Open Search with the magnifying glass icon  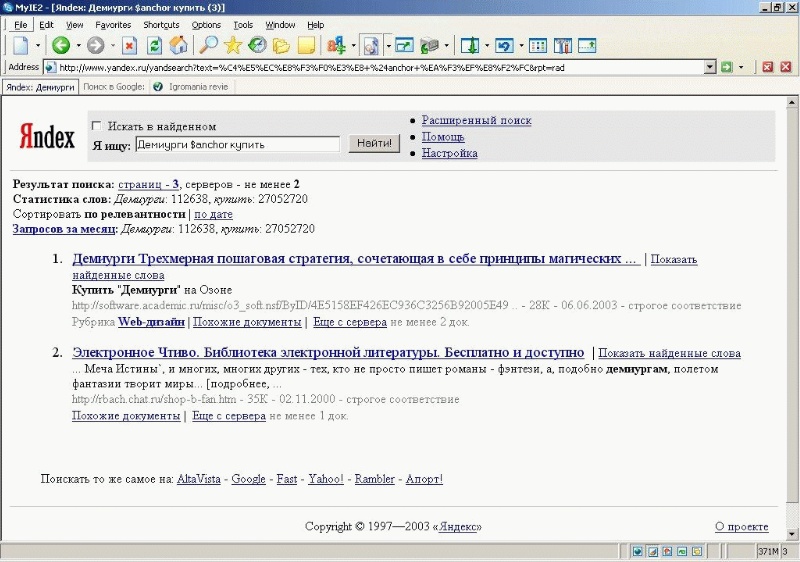[208, 46]
